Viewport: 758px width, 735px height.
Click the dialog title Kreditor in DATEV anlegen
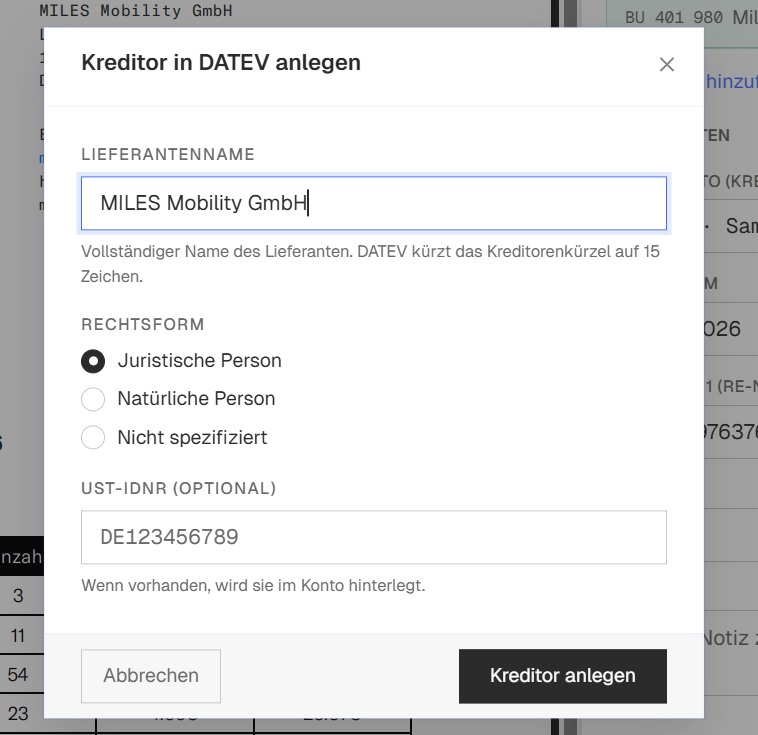pos(221,63)
